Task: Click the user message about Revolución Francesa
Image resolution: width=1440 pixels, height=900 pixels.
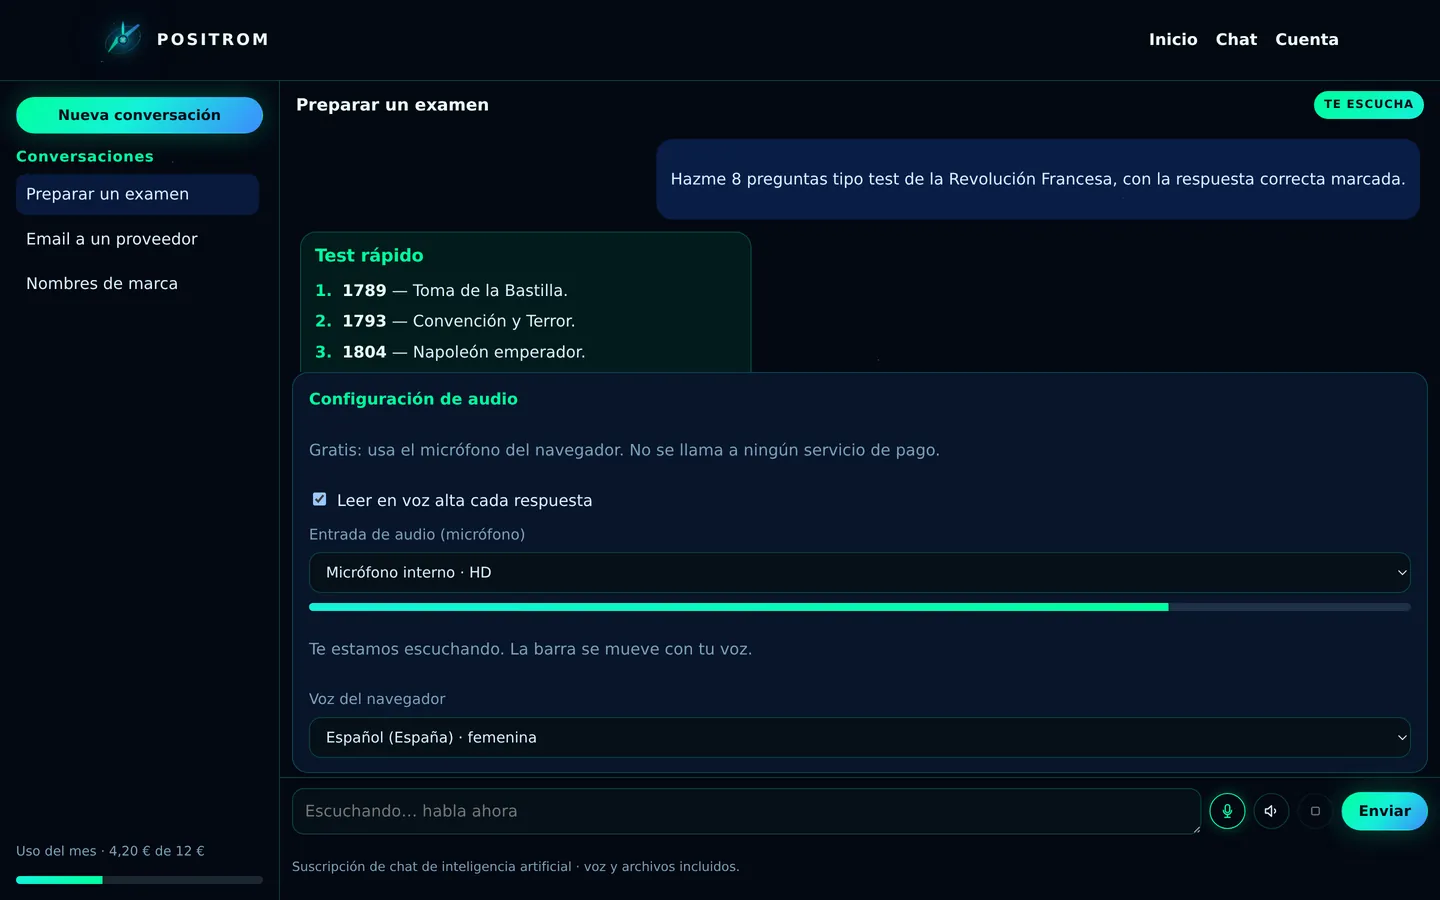Action: pos(1037,179)
